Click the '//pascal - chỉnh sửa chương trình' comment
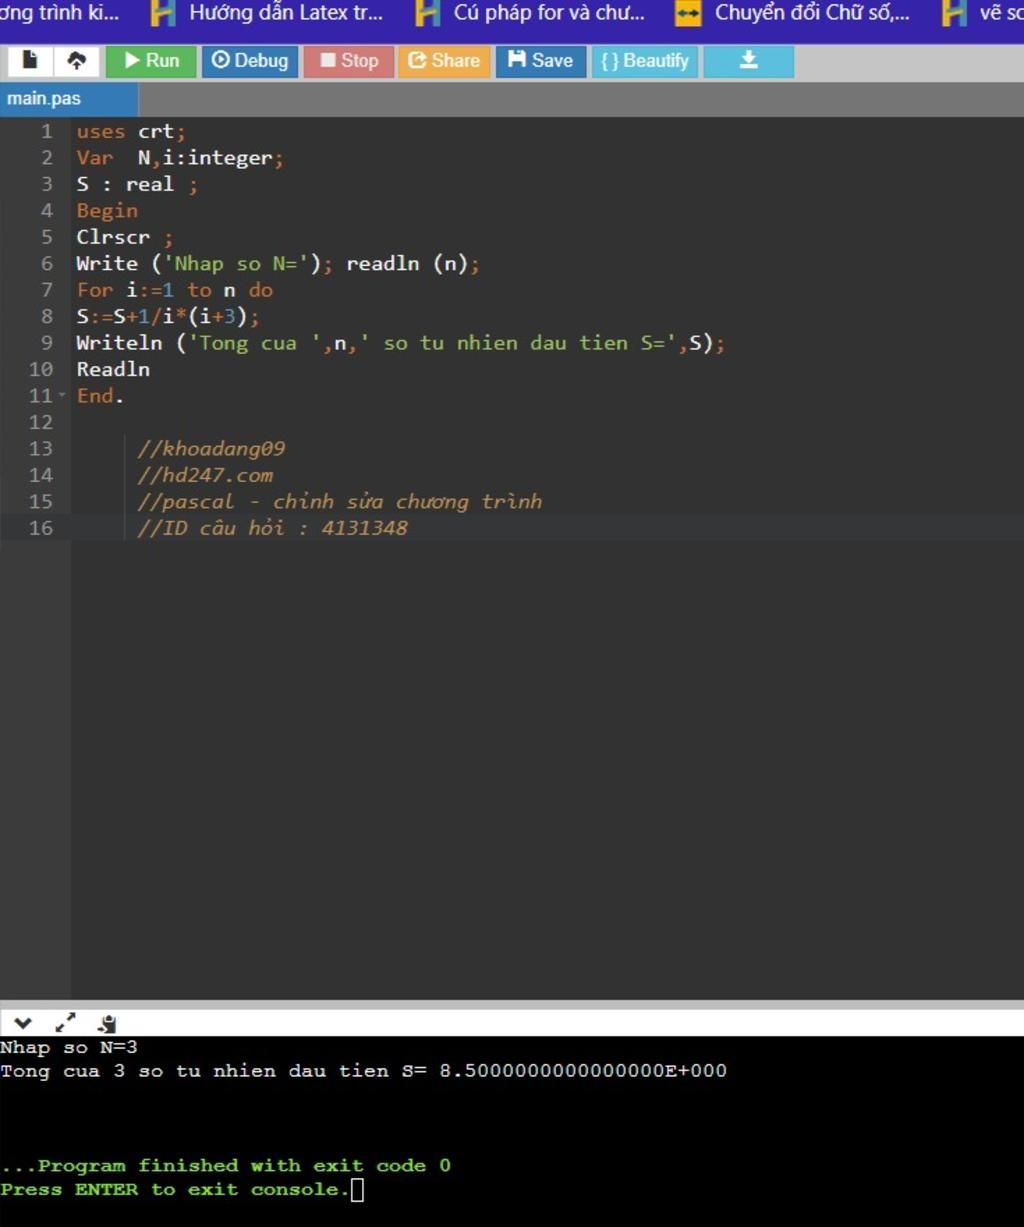This screenshot has width=1024, height=1227. (x=339, y=501)
